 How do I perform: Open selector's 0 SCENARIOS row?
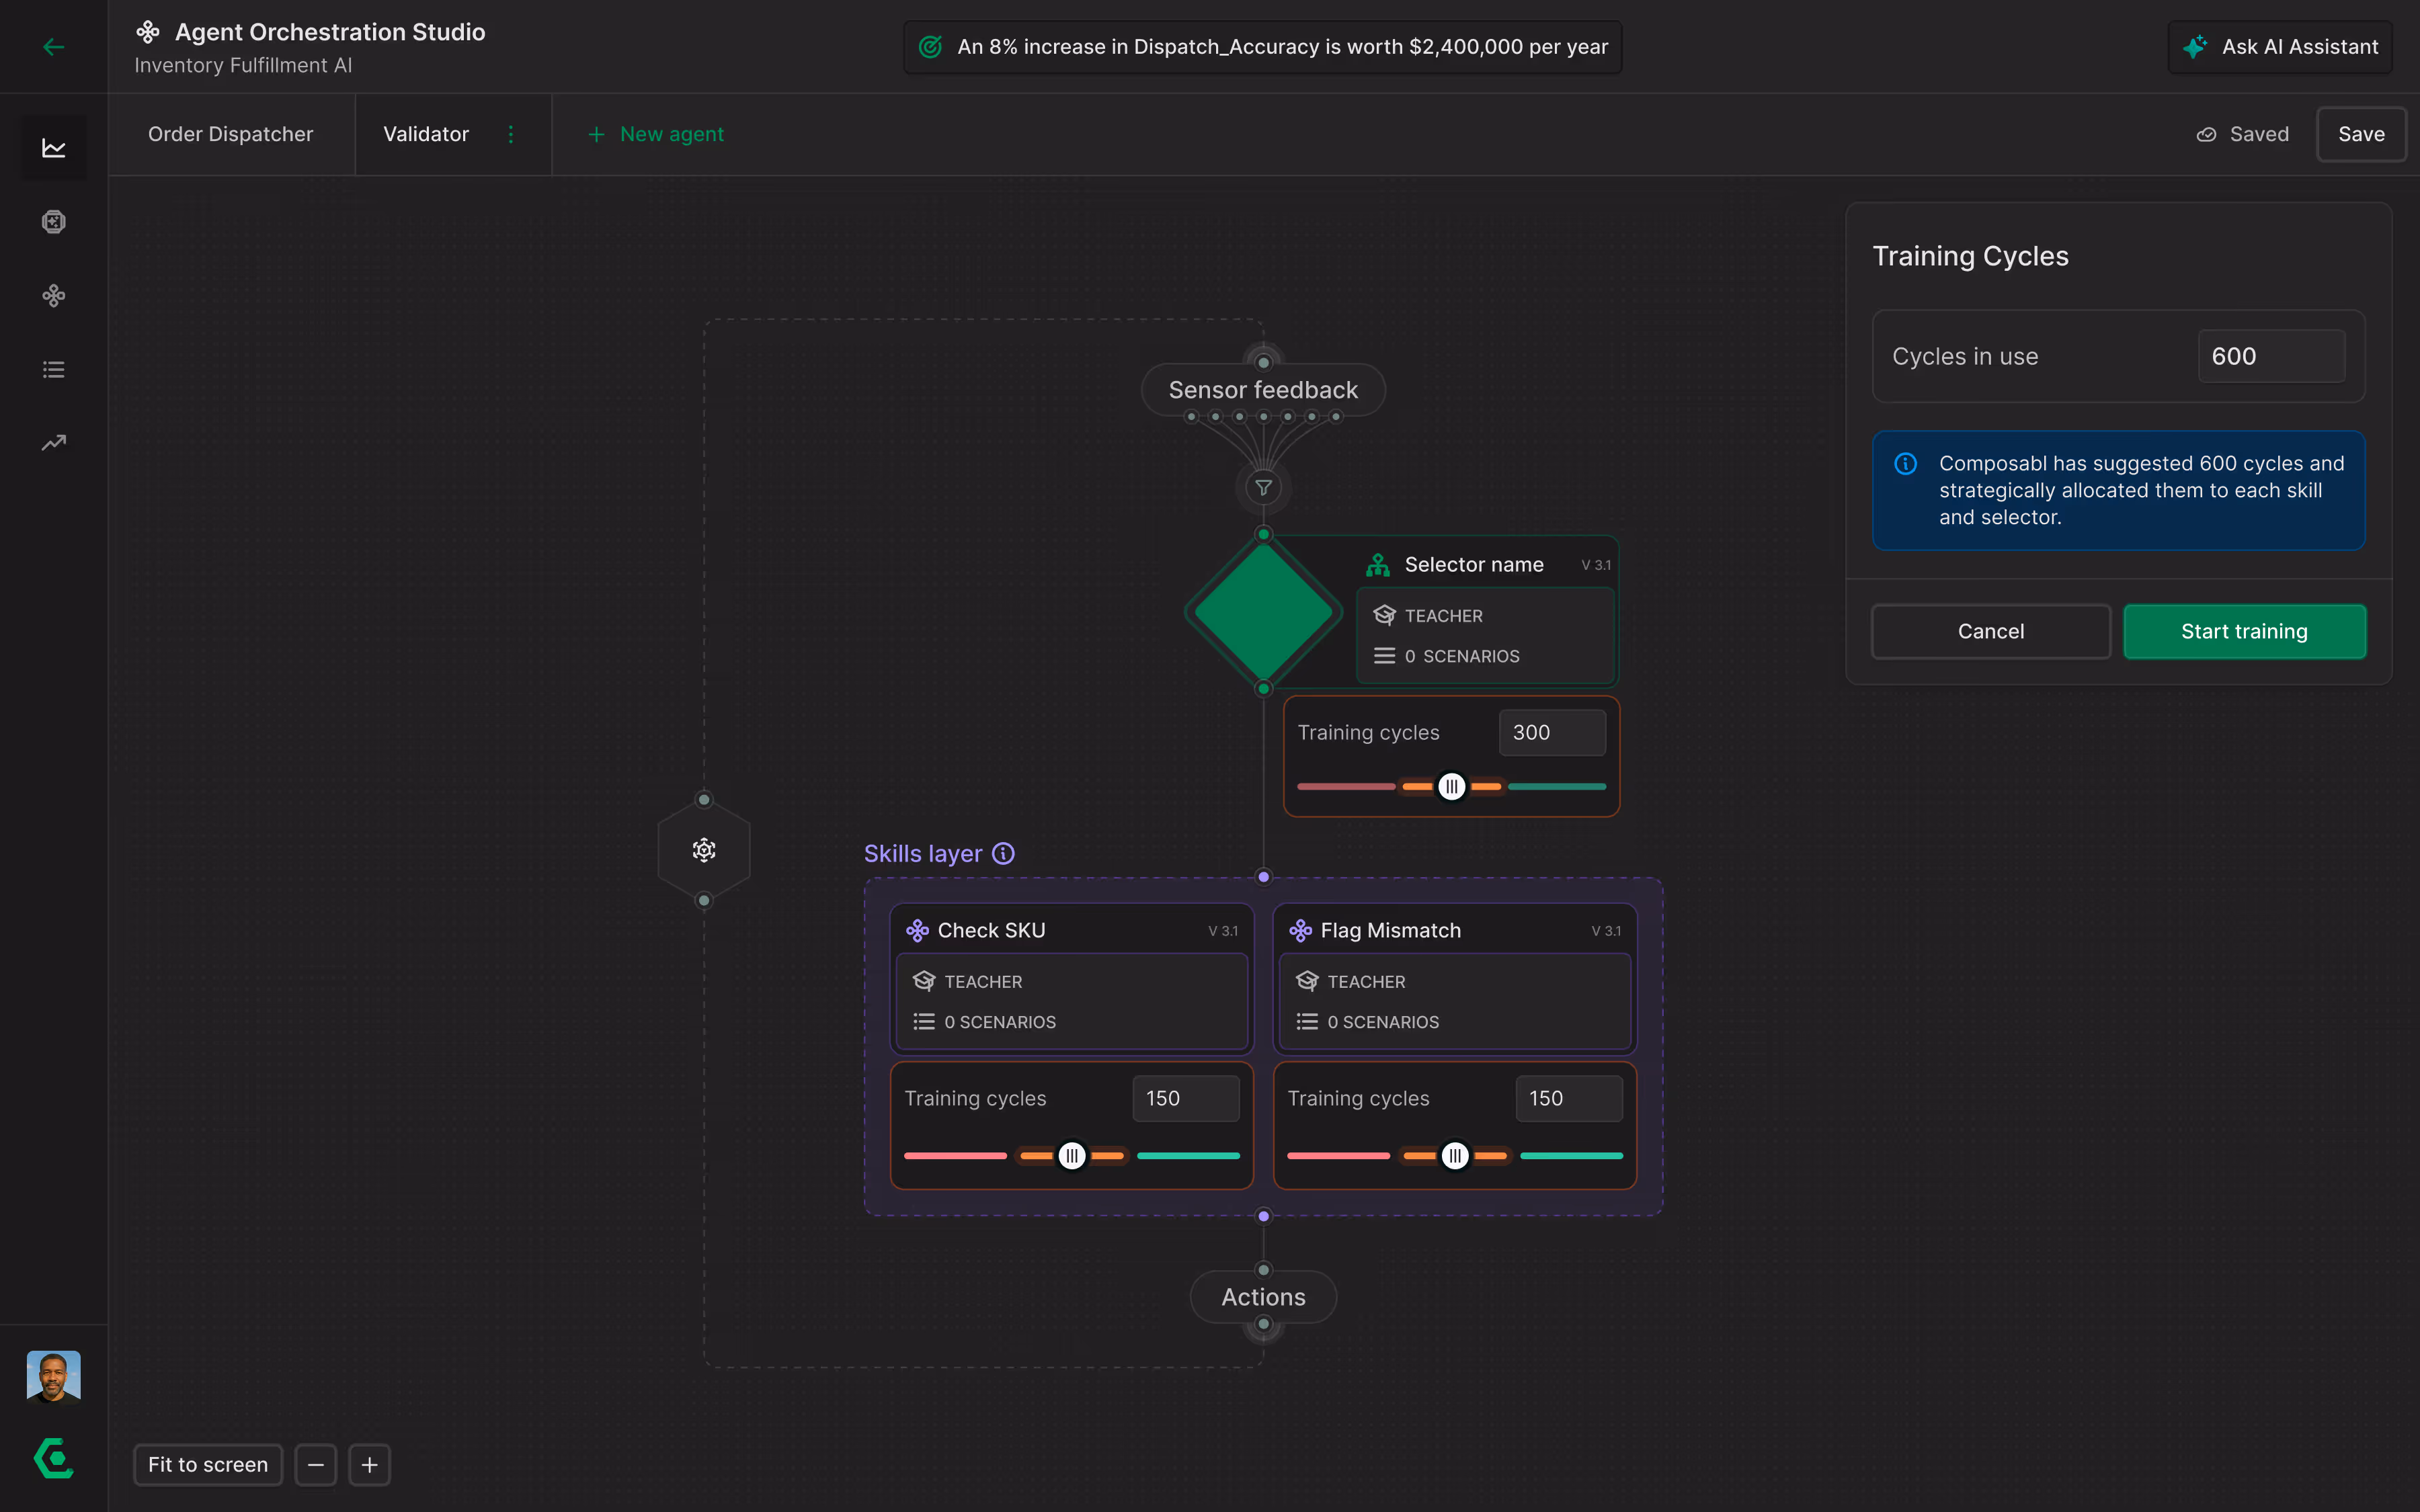pos(1486,656)
